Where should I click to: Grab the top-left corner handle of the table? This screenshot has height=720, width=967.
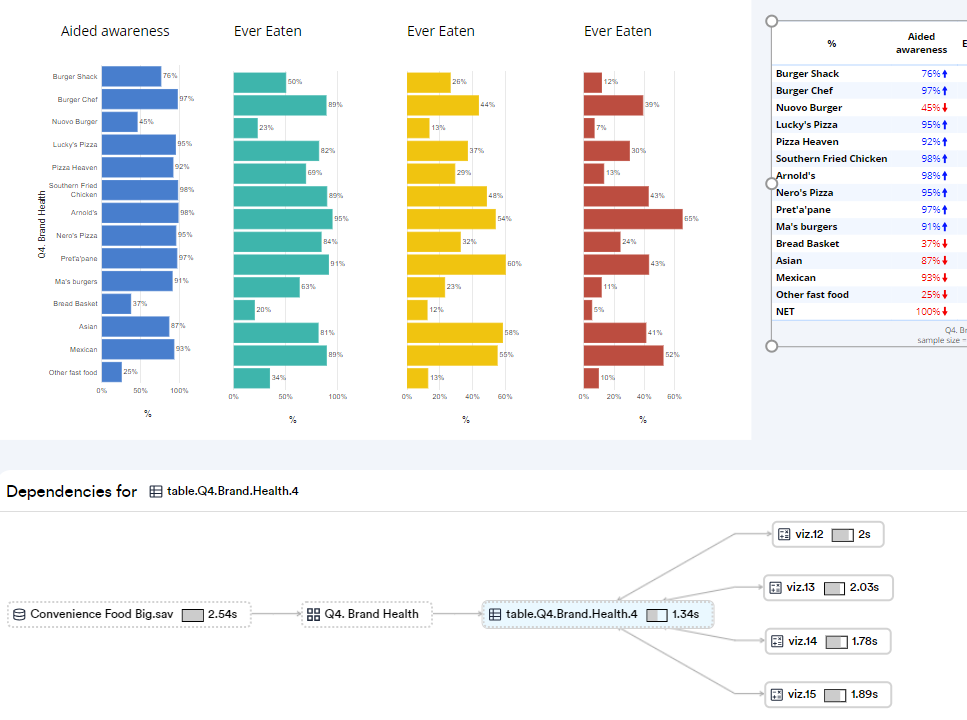pos(772,22)
